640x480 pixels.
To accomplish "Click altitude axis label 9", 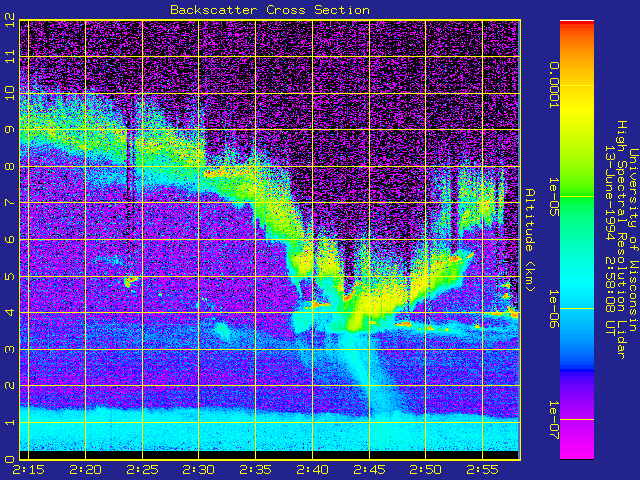I will 10,130.
